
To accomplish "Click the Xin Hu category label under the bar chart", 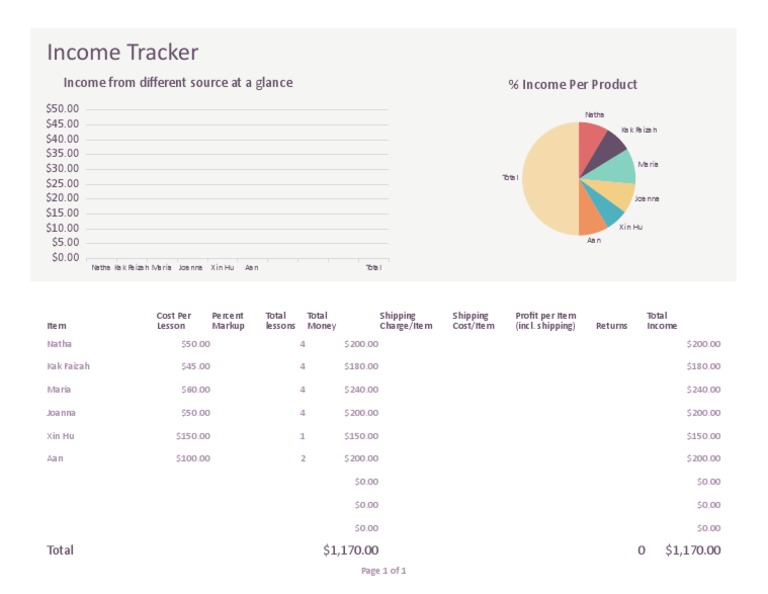I will click(222, 267).
